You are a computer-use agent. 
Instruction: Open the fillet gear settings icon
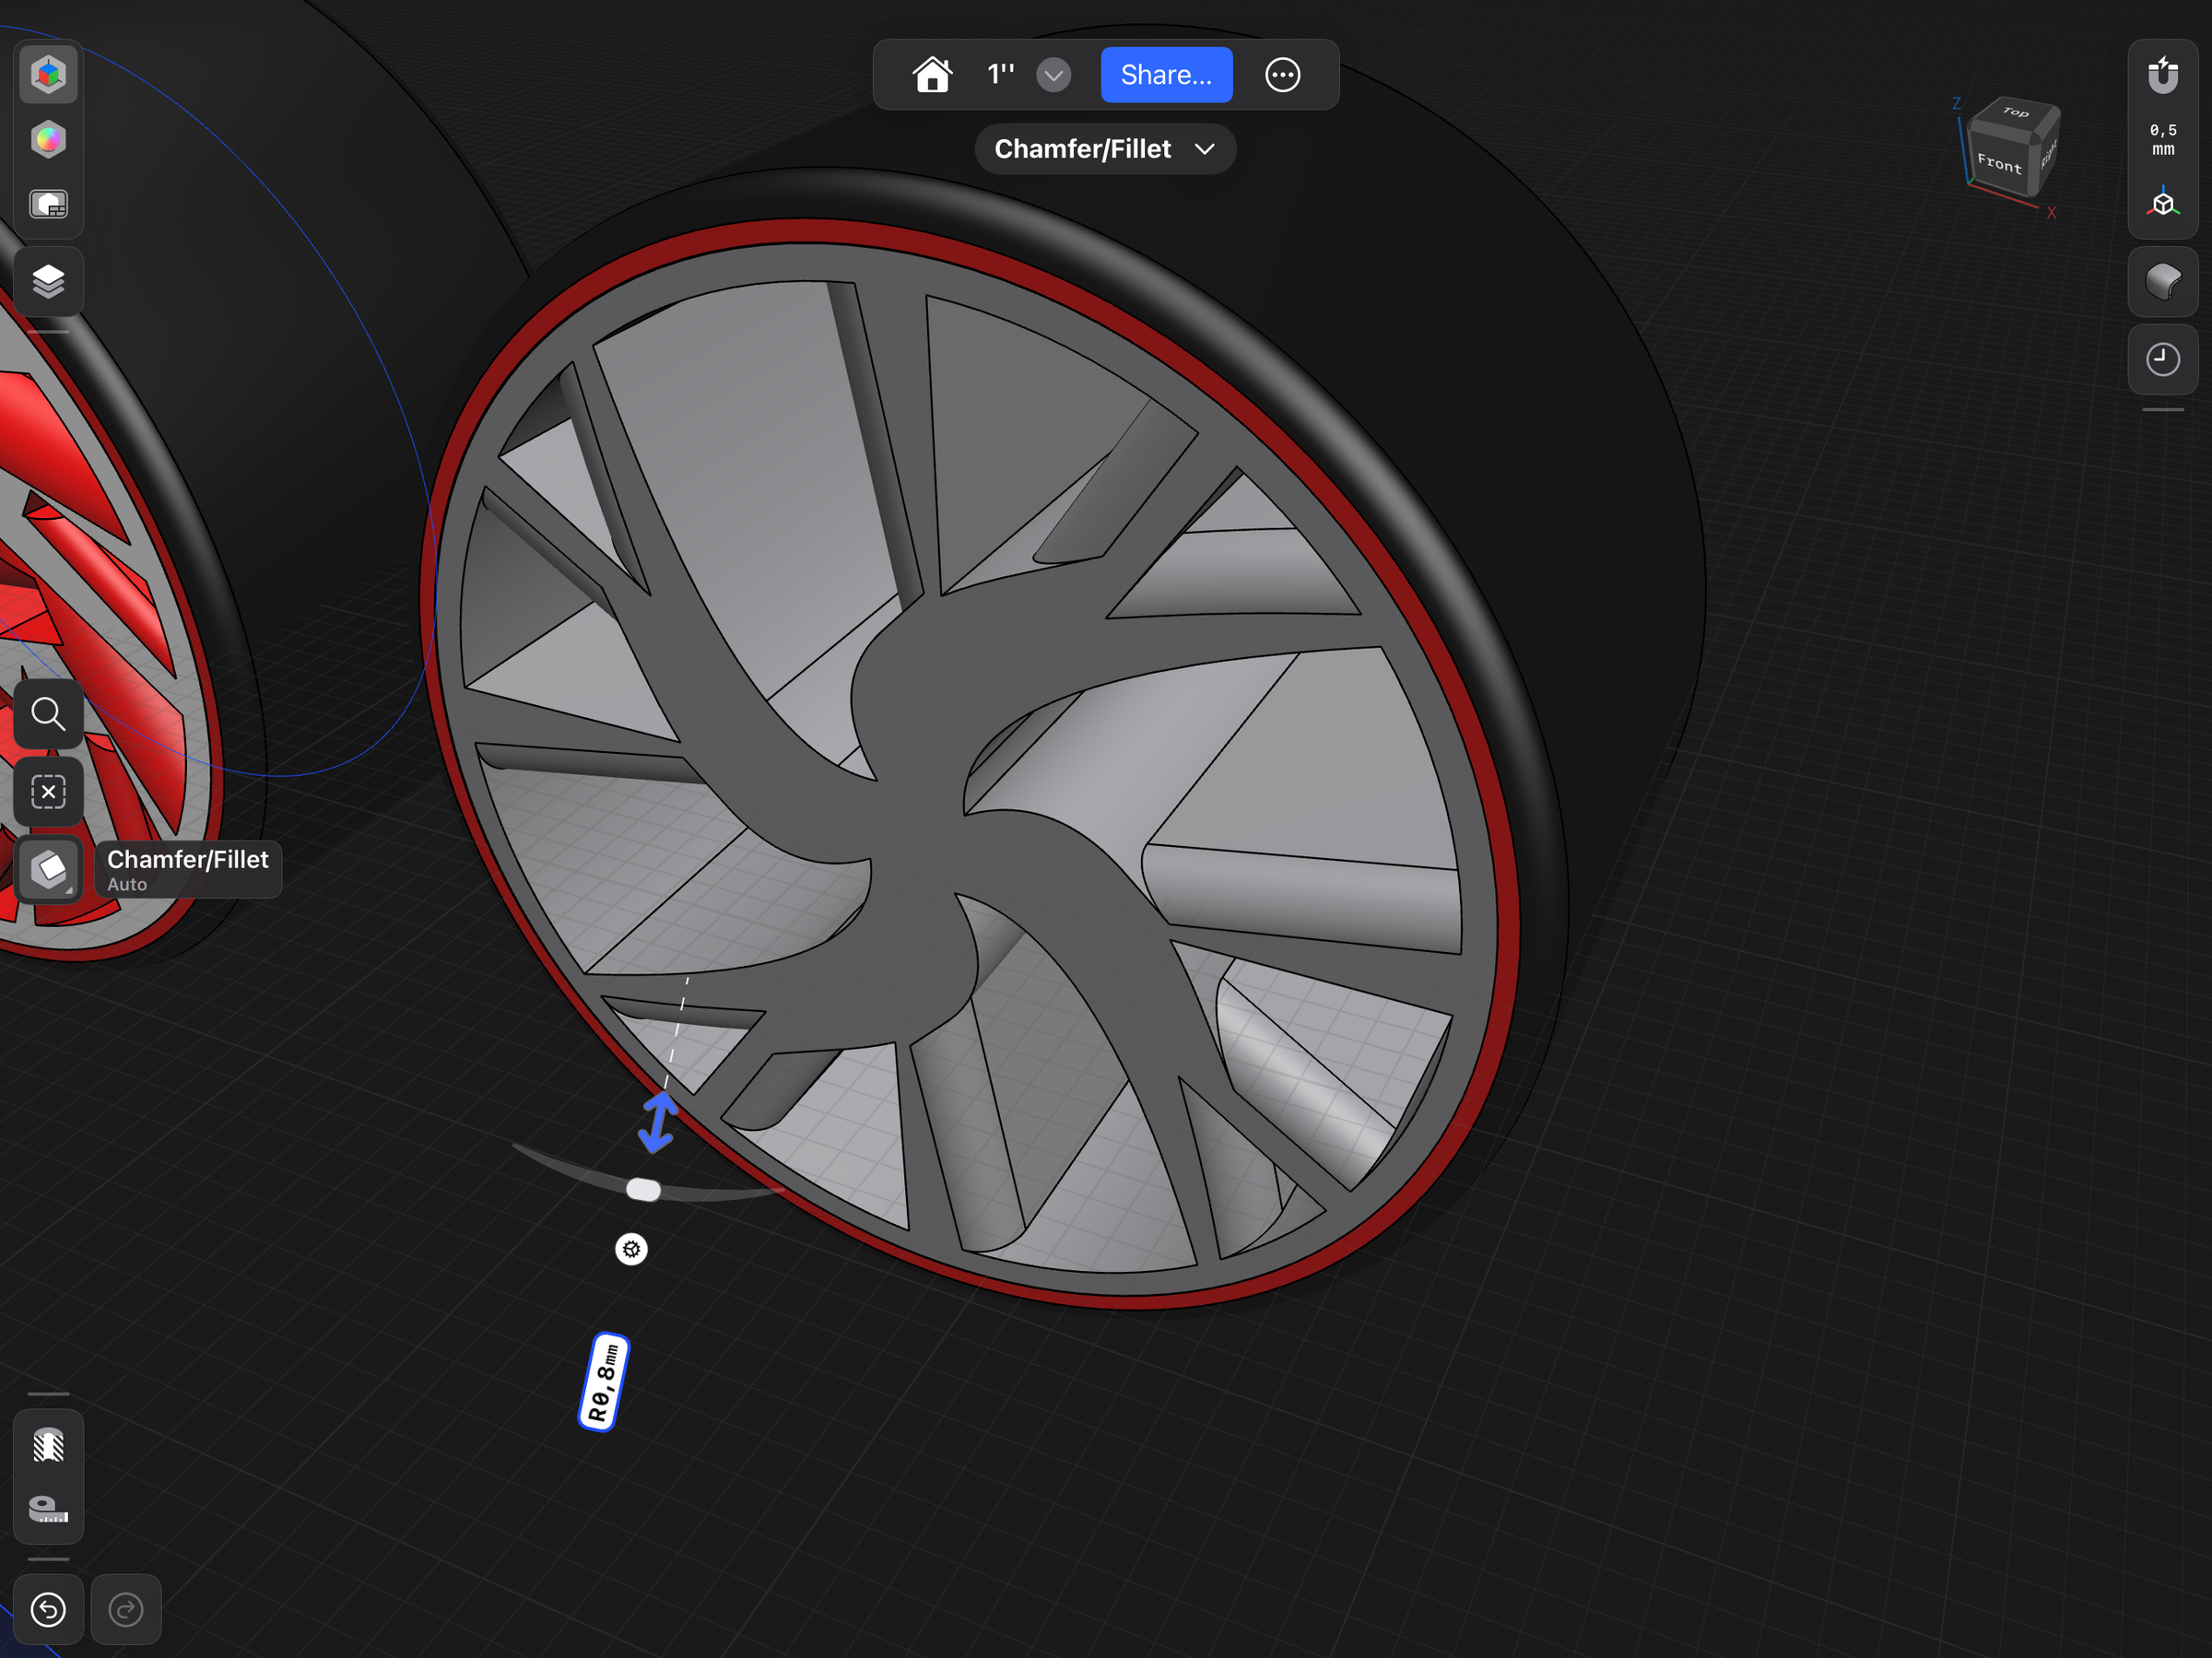[631, 1249]
